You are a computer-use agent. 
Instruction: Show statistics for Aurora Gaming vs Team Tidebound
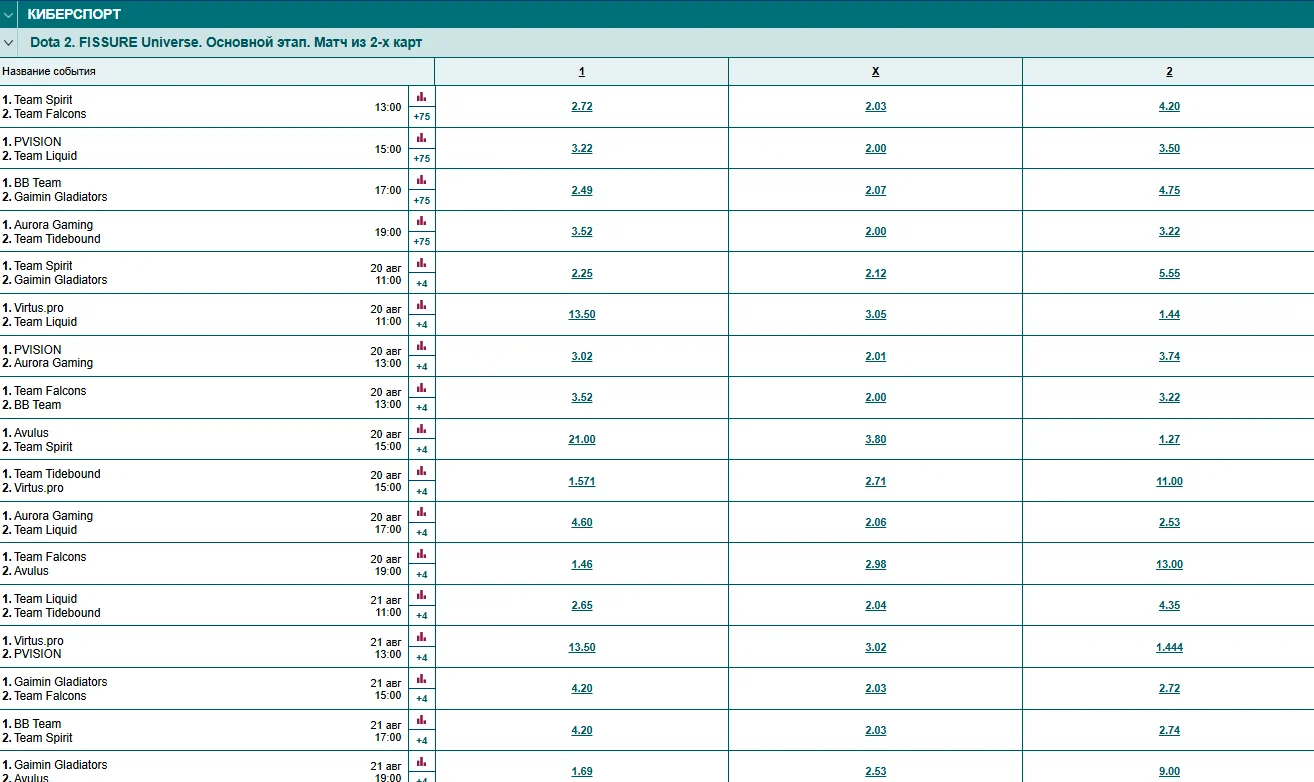(x=421, y=221)
